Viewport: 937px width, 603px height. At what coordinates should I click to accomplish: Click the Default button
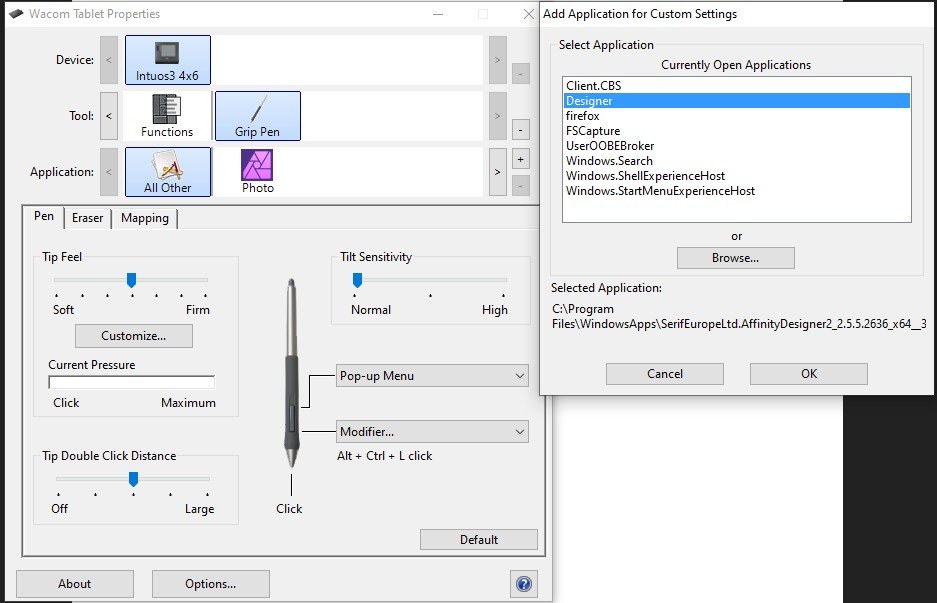[x=479, y=540]
